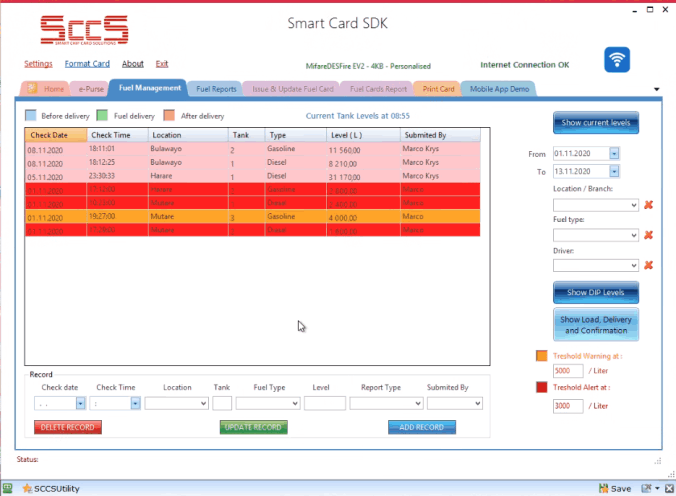Image resolution: width=676 pixels, height=496 pixels.
Task: Click the orange Treshold Warning color swatch
Action: coord(542,355)
